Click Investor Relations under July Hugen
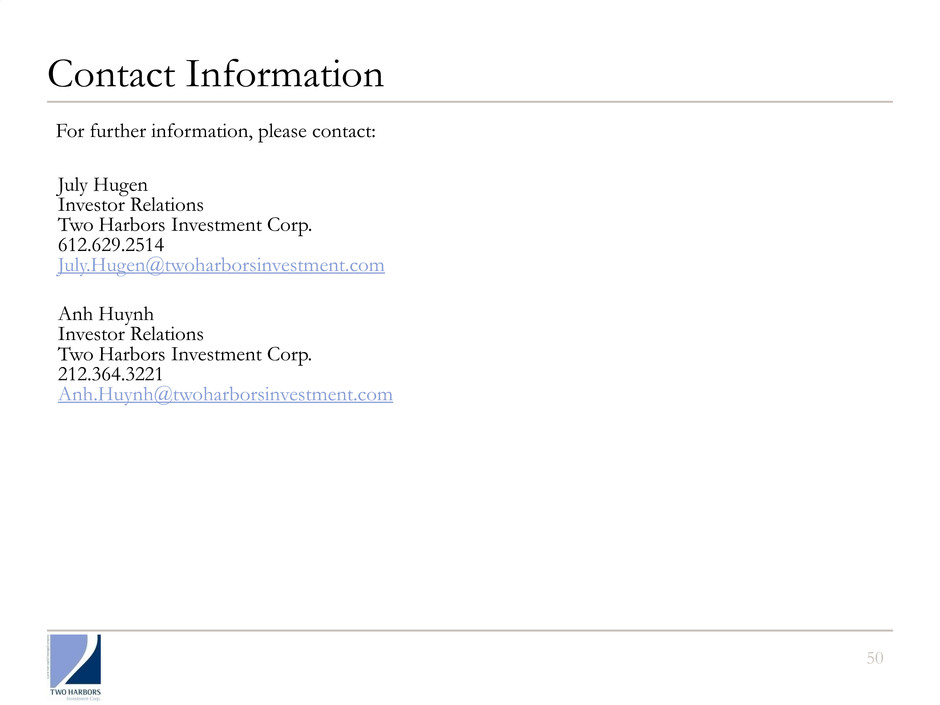Image resolution: width=940 pixels, height=705 pixels. click(131, 205)
